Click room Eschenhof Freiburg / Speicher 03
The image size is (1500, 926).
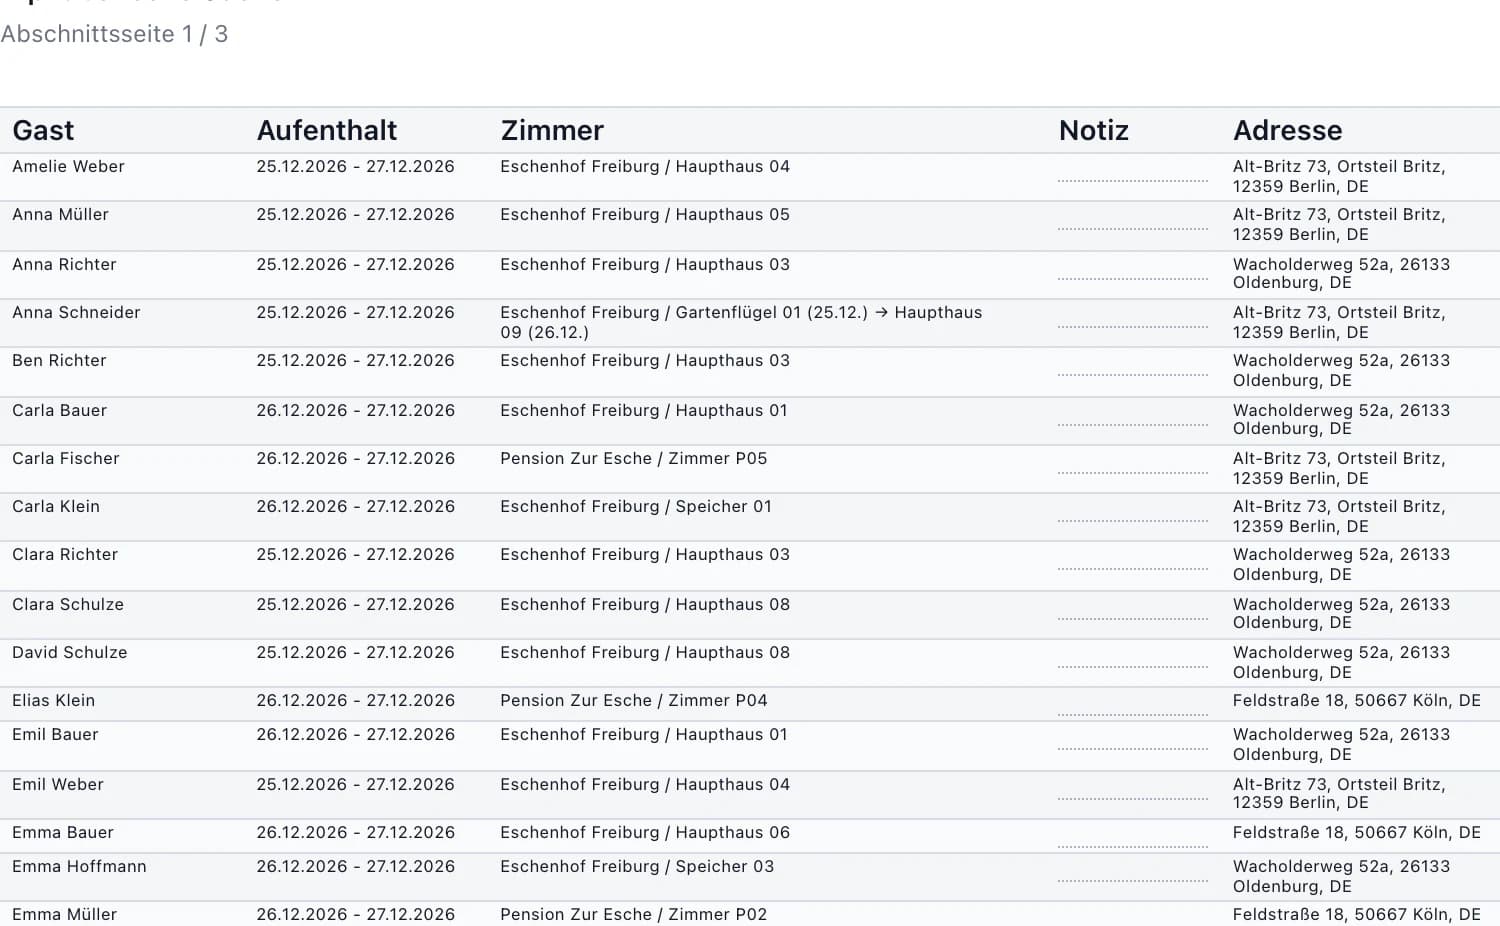(637, 867)
